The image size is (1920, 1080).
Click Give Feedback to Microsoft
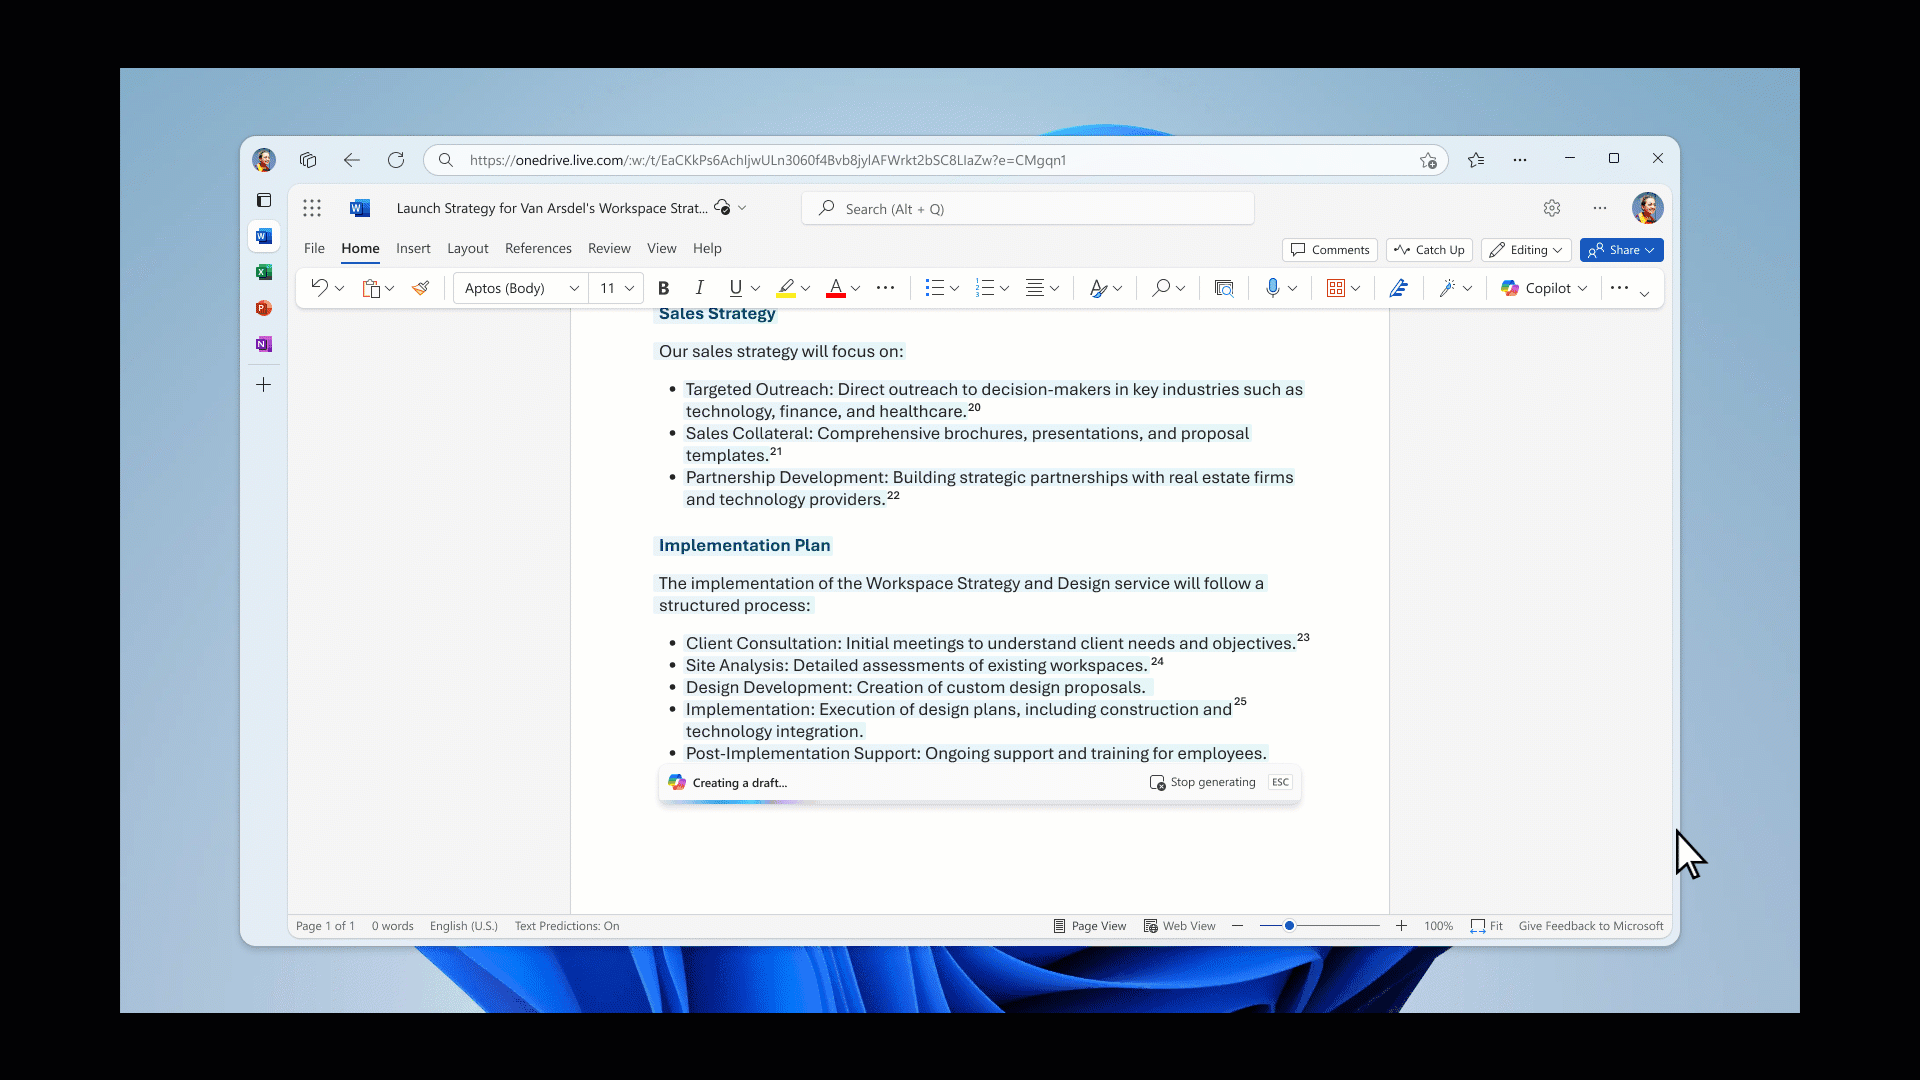coord(1591,926)
